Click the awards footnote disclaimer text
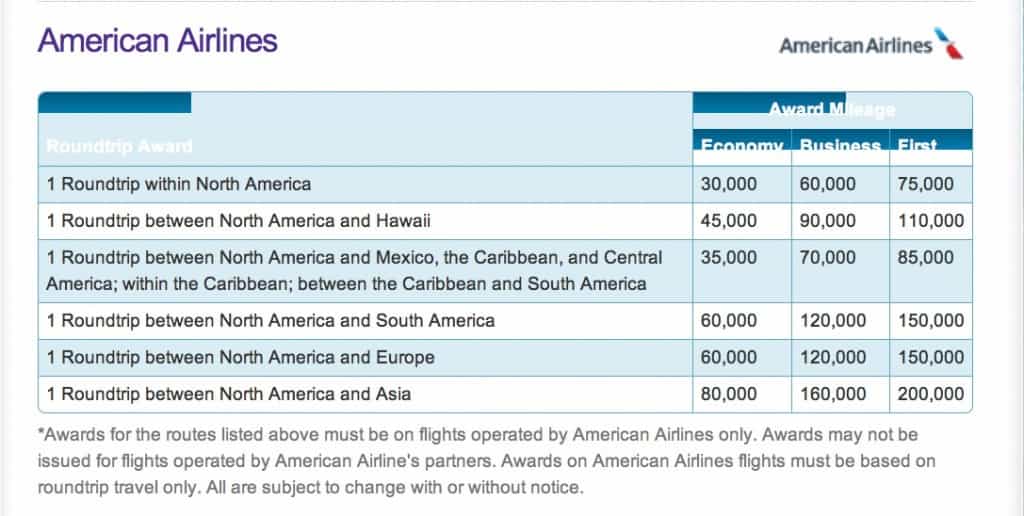This screenshot has width=1024, height=516. coord(487,461)
